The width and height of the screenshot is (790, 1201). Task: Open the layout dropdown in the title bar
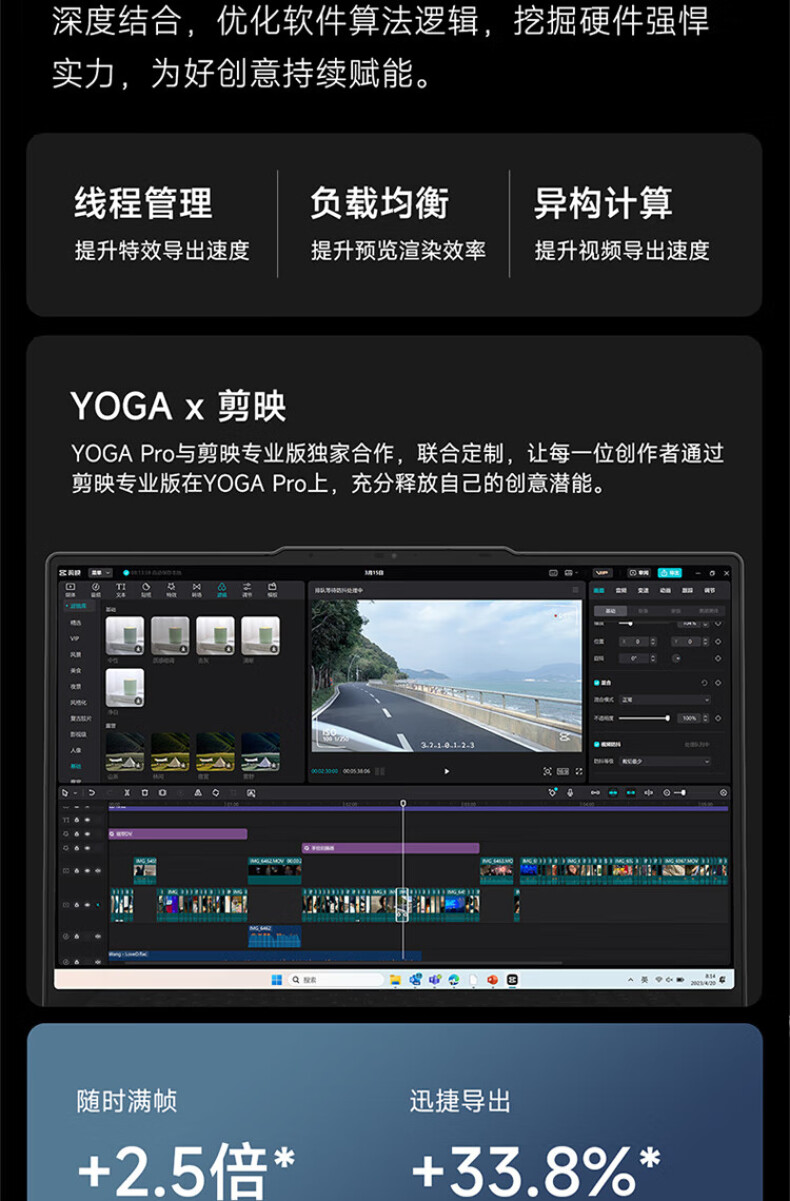[571, 573]
